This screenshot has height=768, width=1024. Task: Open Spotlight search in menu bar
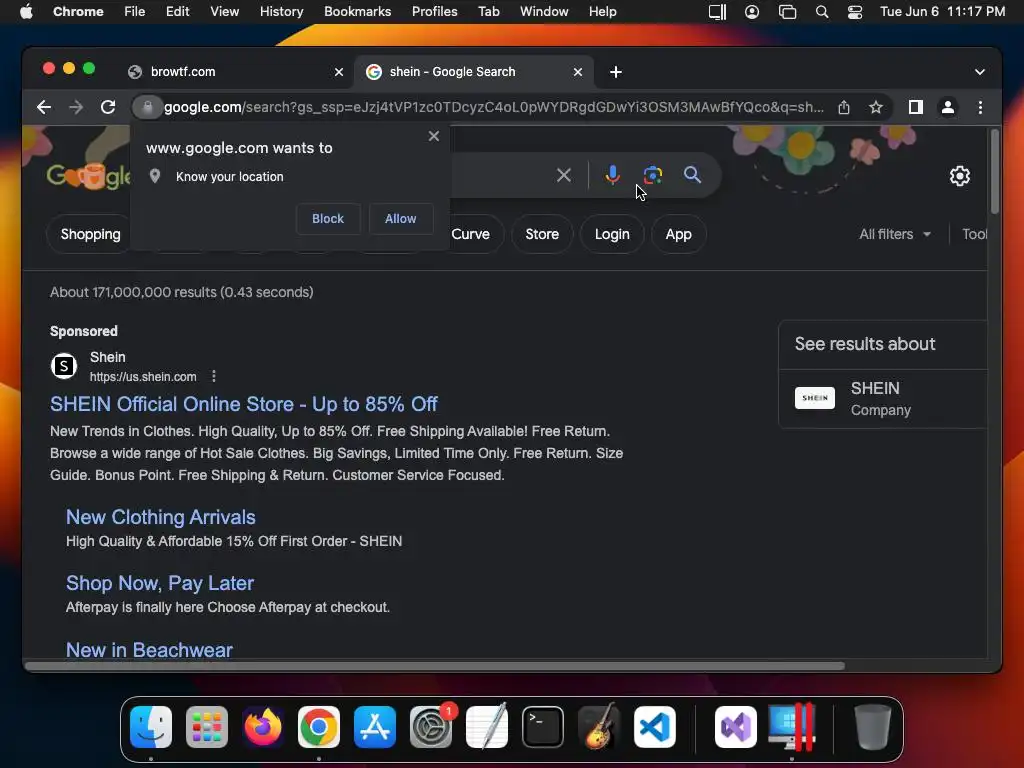pos(822,12)
